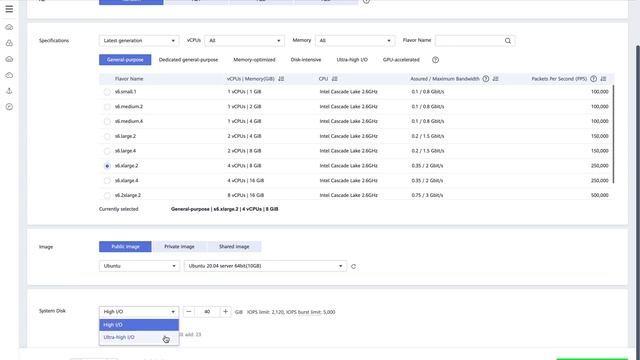The width and height of the screenshot is (640, 360).
Task: Click the system disk size field showing 40
Action: point(207,312)
